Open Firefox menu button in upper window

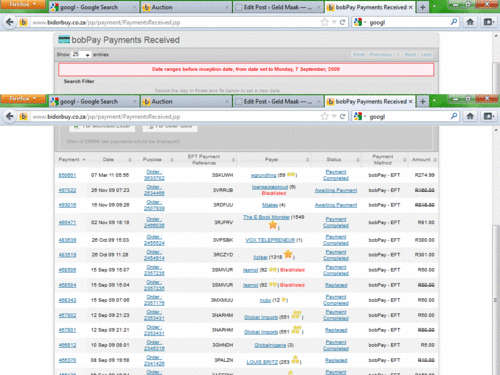(x=22, y=4)
